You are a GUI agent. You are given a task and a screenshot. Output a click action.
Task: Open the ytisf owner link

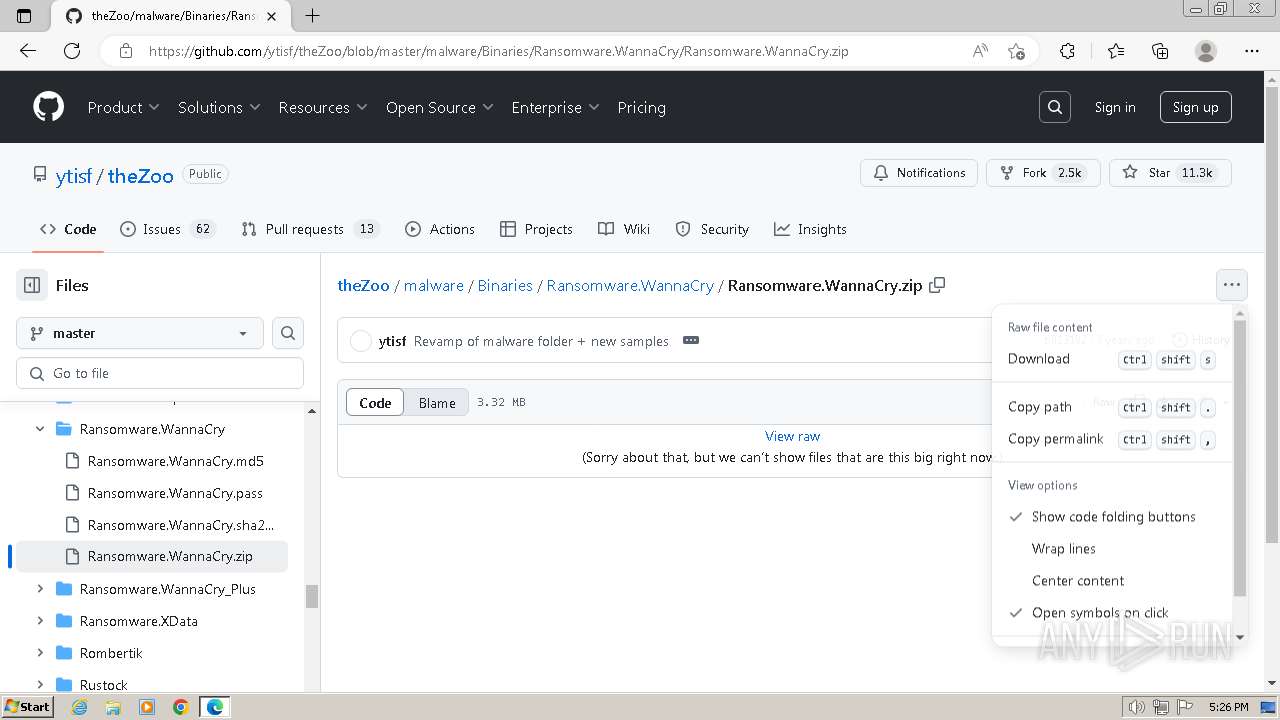(x=74, y=176)
